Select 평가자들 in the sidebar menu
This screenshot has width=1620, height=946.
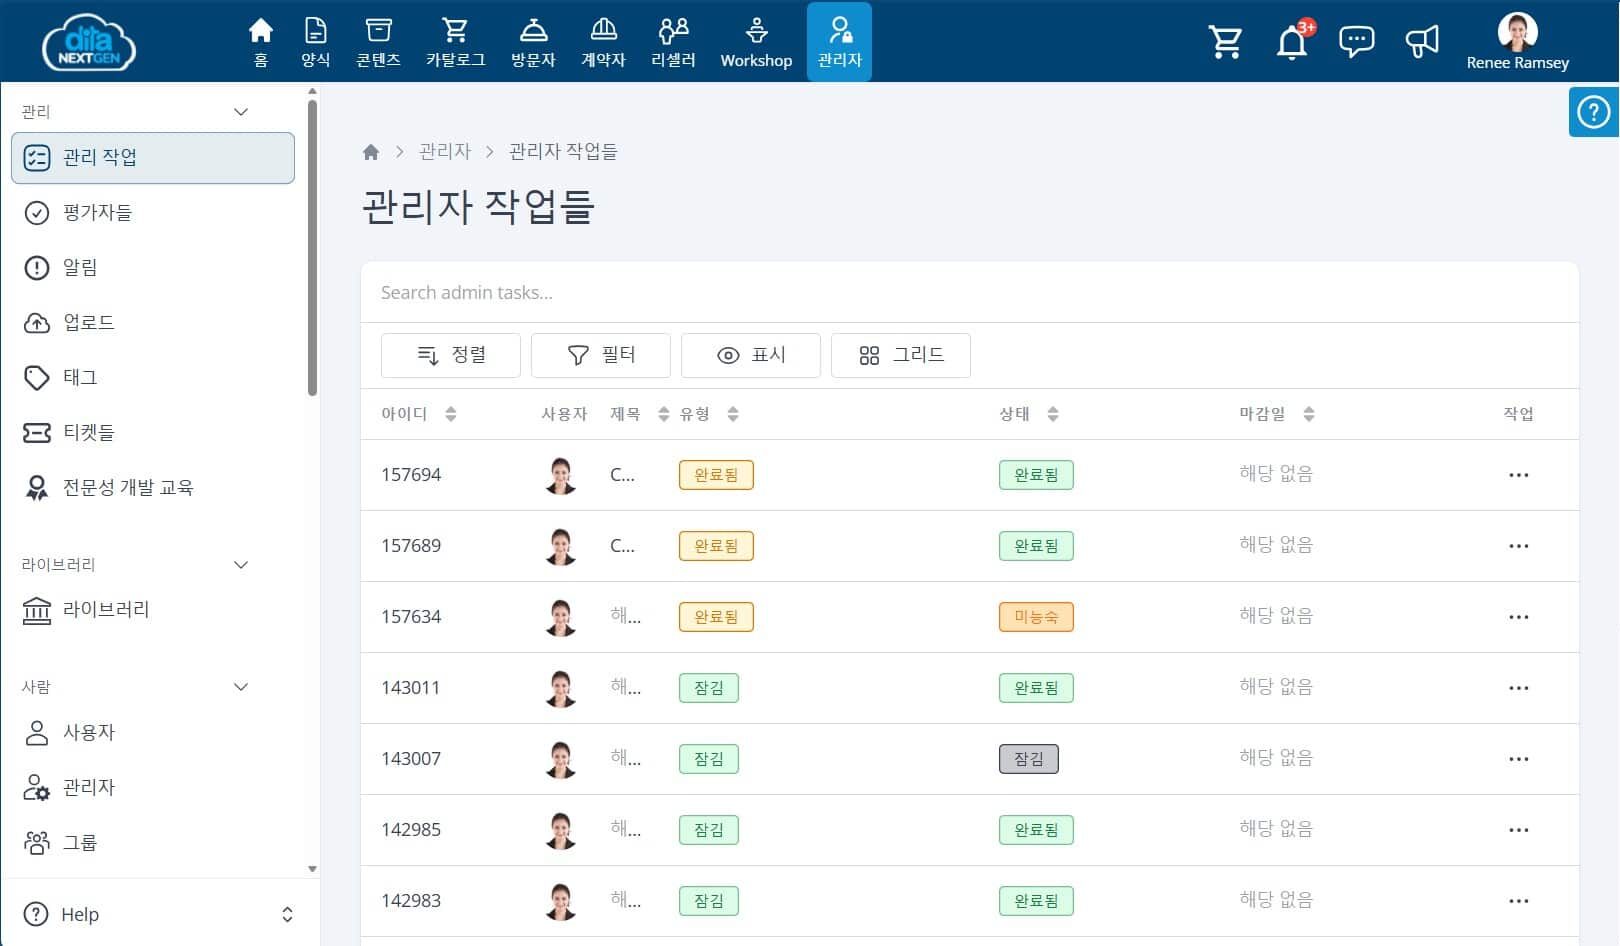pyautogui.click(x=97, y=212)
